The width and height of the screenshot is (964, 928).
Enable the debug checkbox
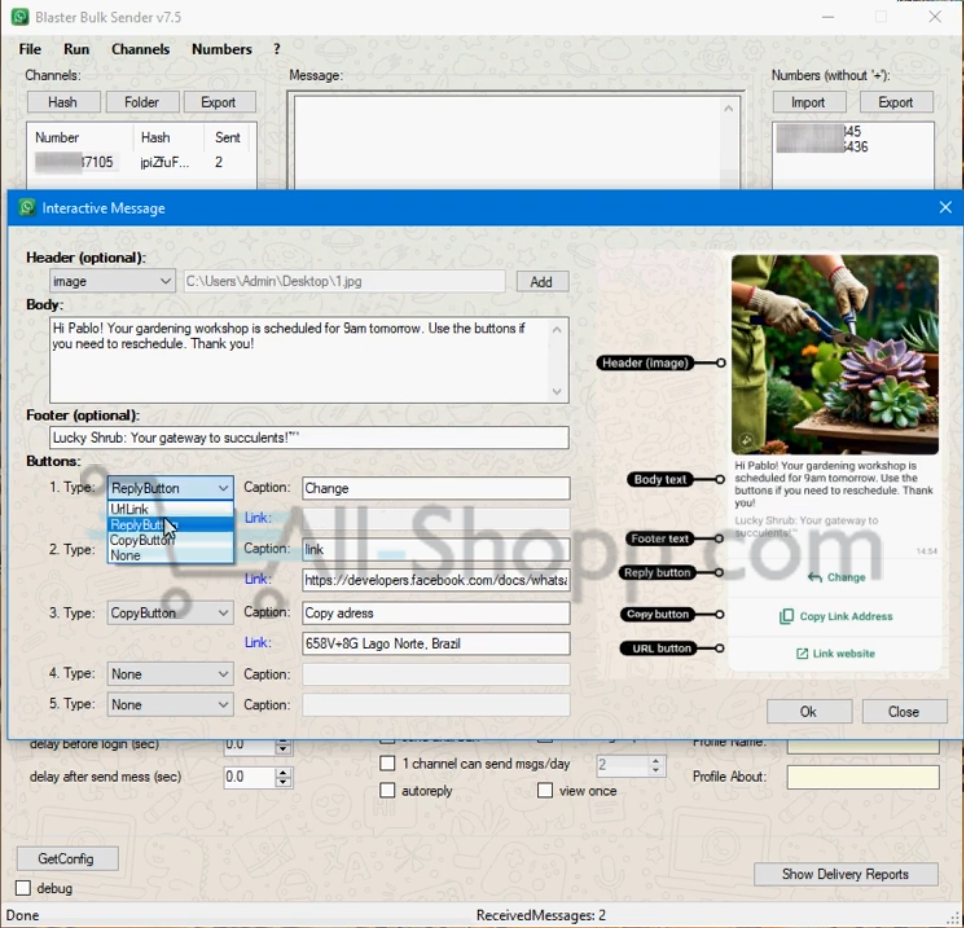pyautogui.click(x=24, y=888)
